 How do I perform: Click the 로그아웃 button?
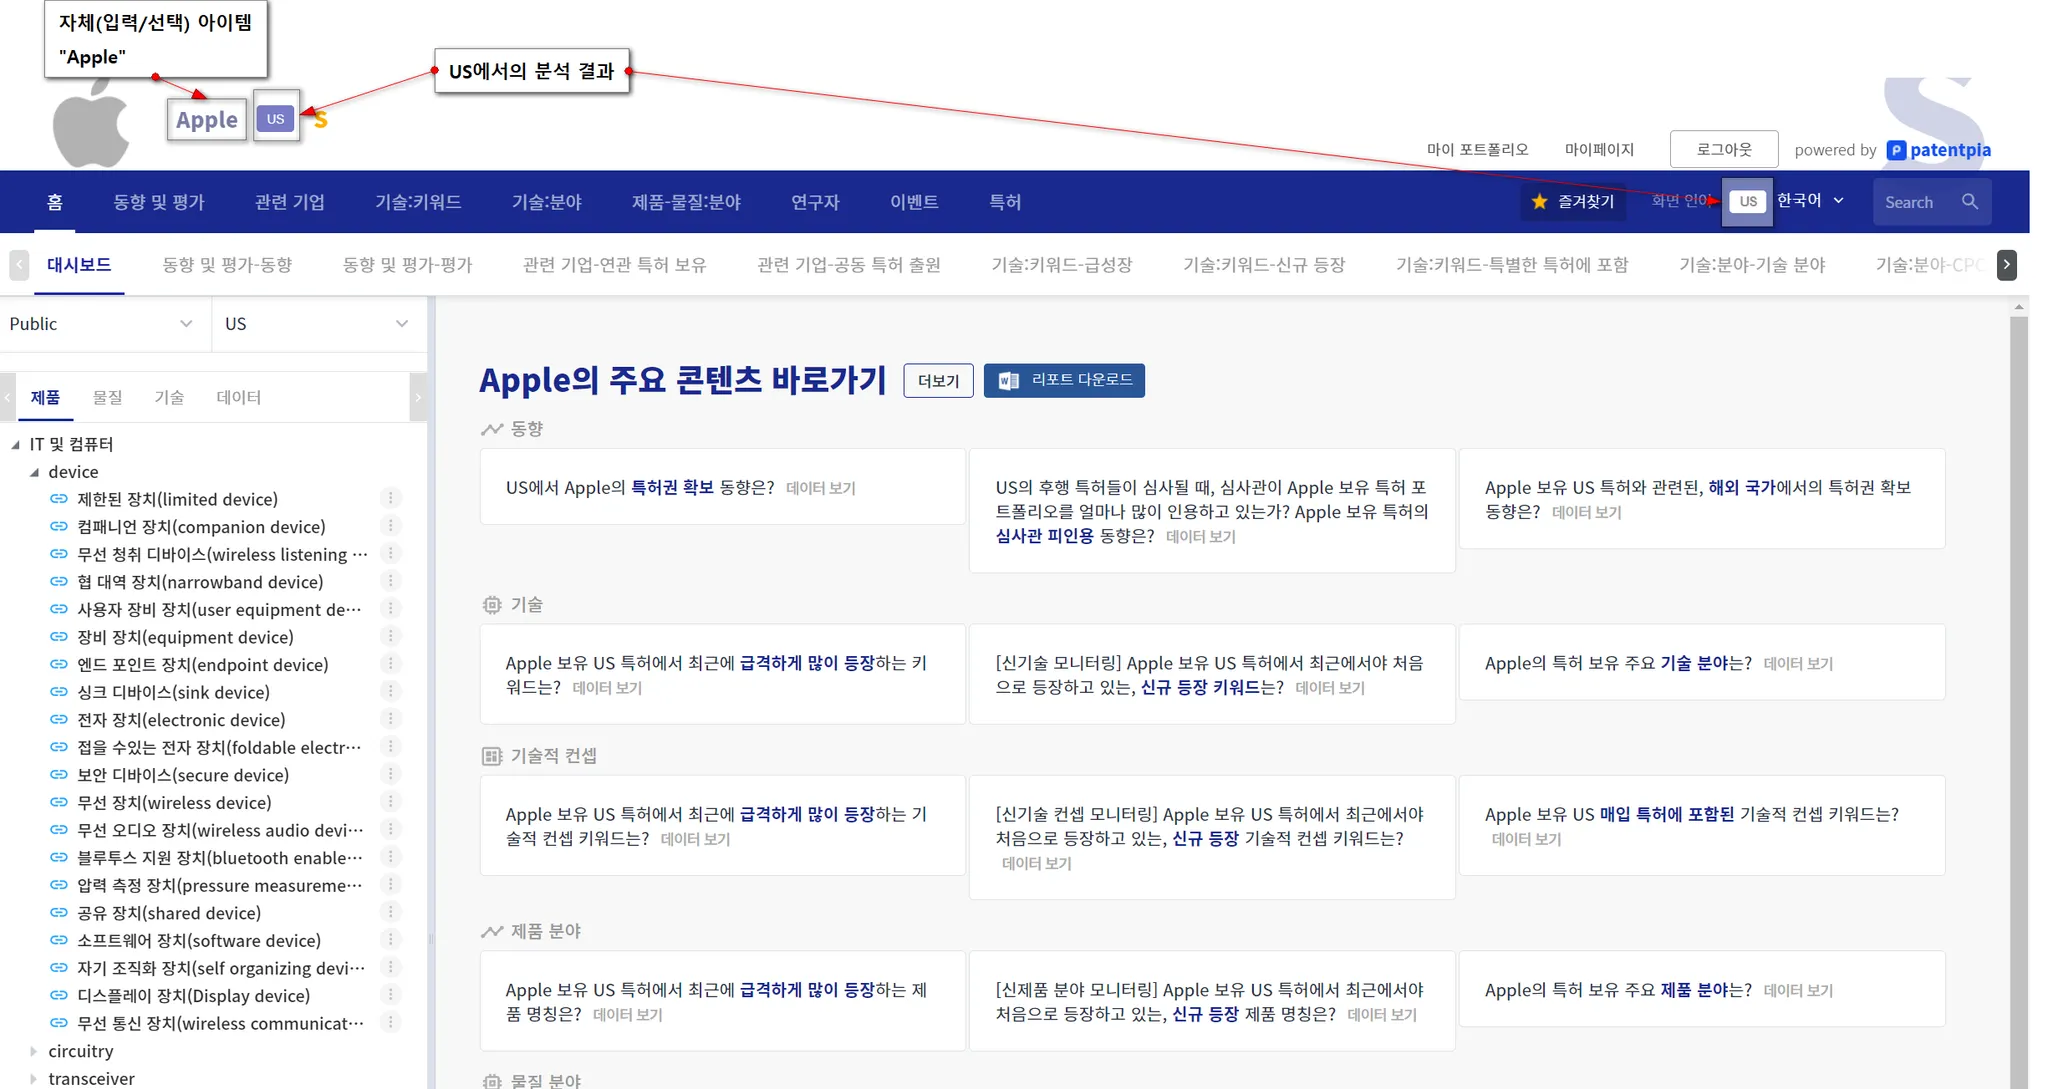coord(1723,150)
